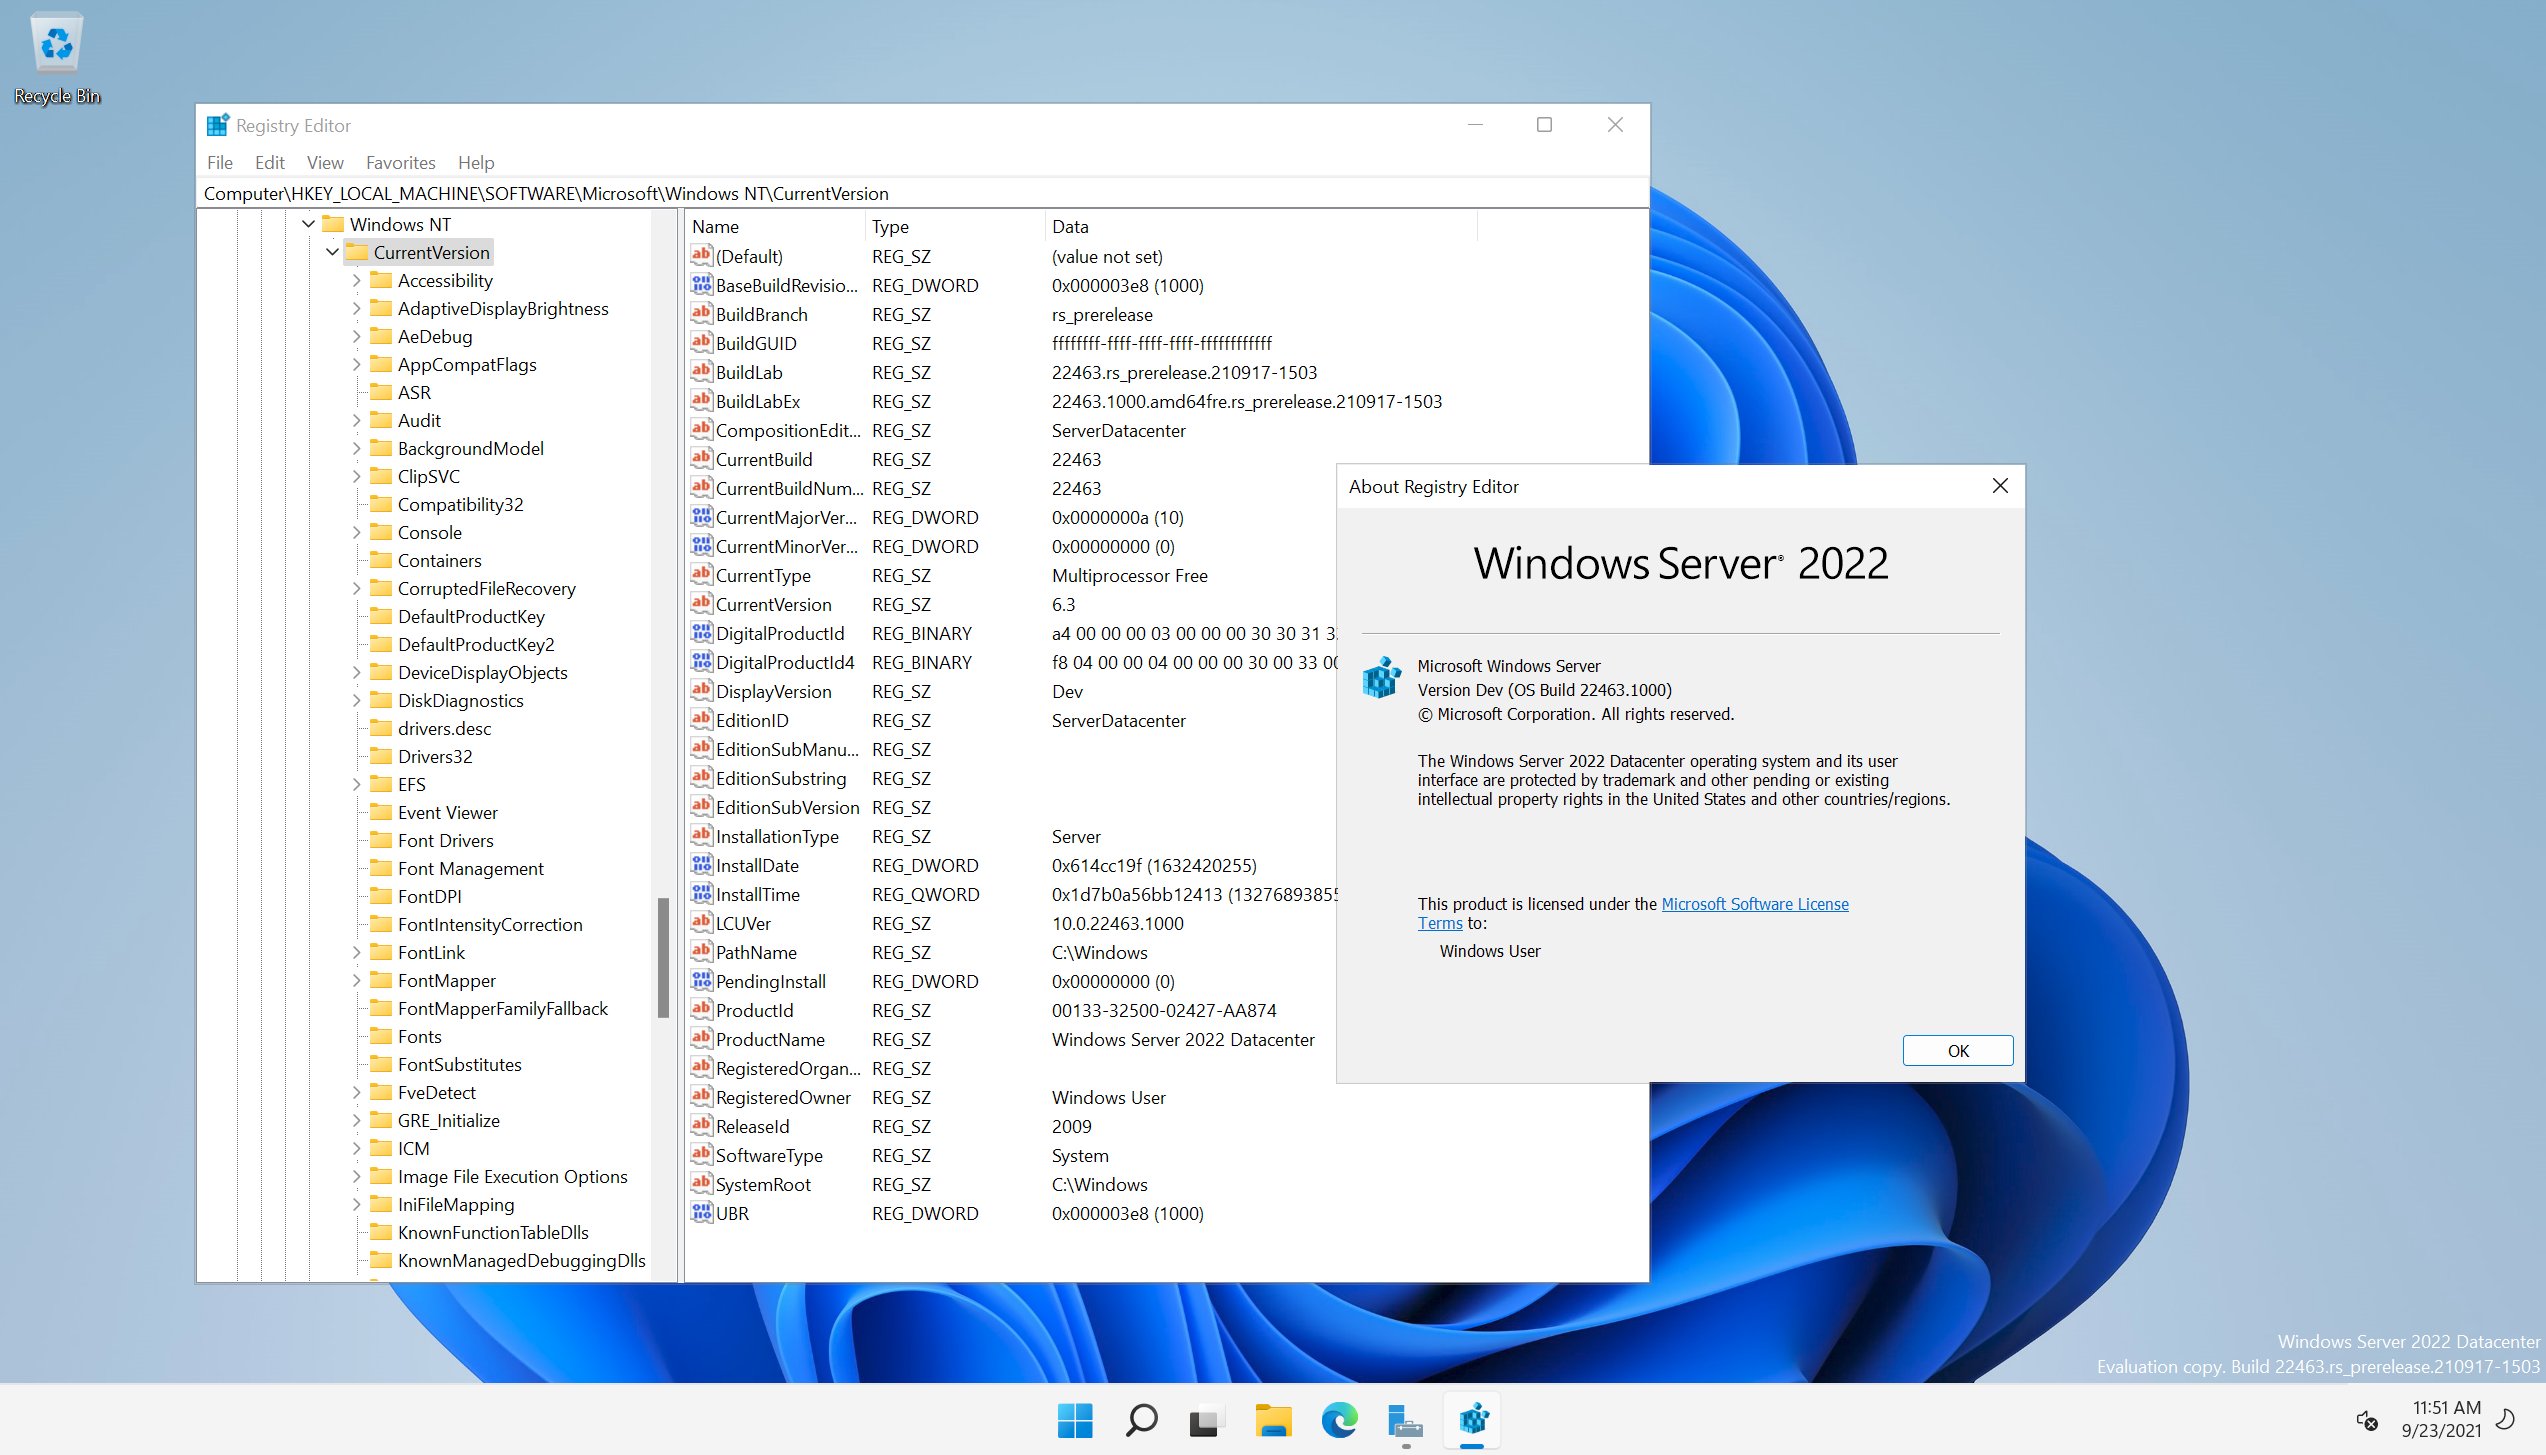
Task: Select the DigitalProductId binary value icon
Action: click(702, 633)
